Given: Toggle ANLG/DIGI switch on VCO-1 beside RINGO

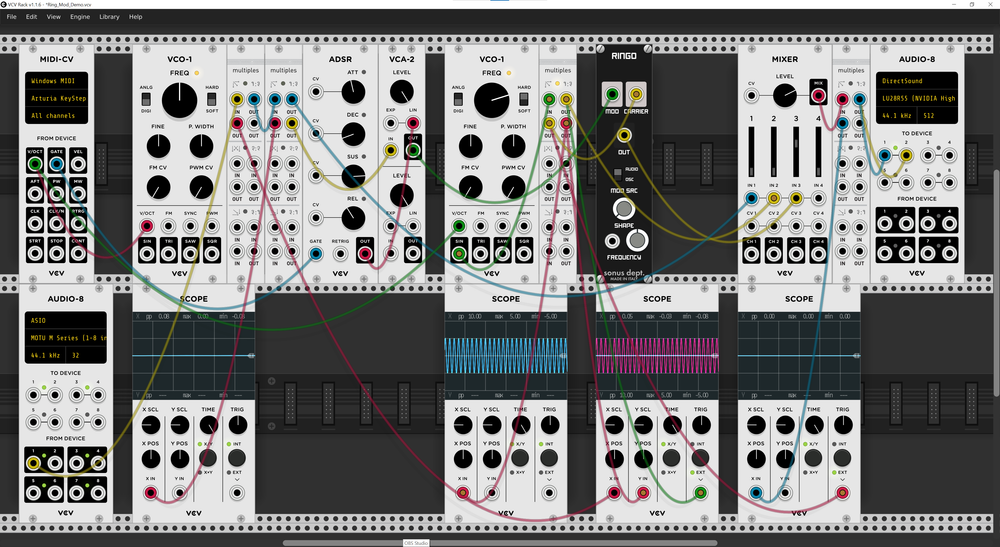Looking at the screenshot, I should [x=458, y=99].
